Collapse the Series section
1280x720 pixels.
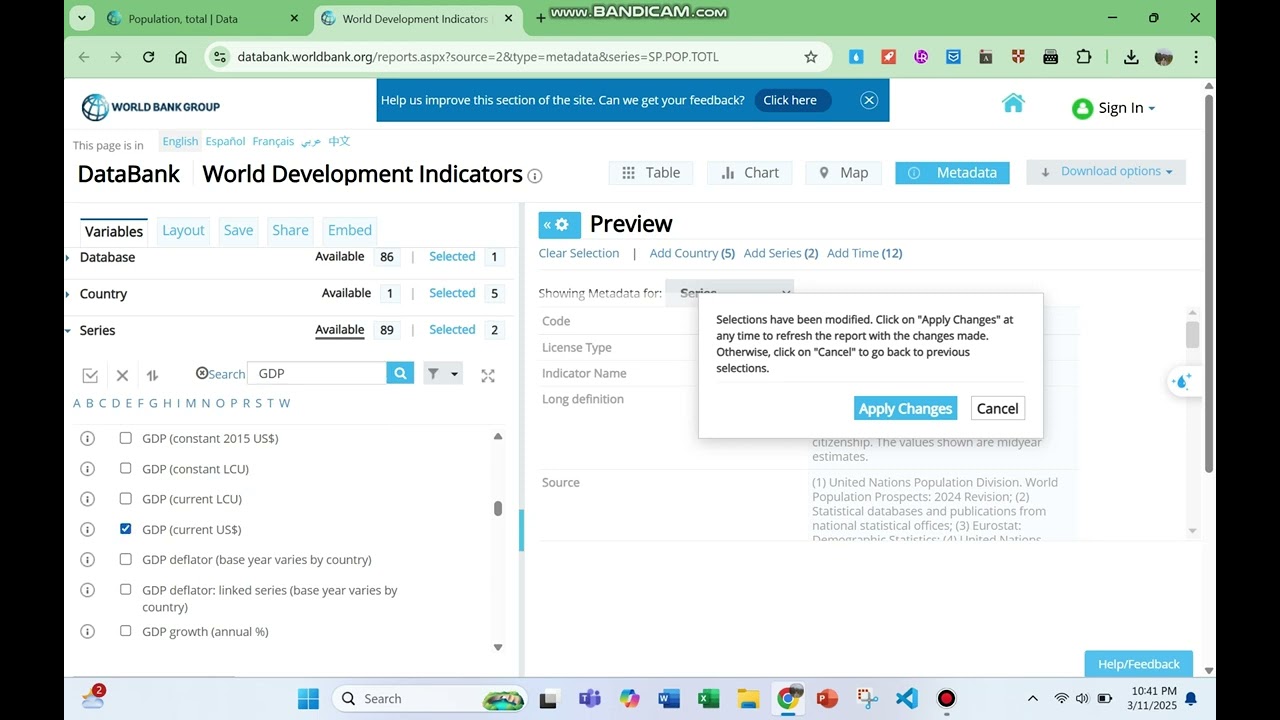(x=68, y=331)
